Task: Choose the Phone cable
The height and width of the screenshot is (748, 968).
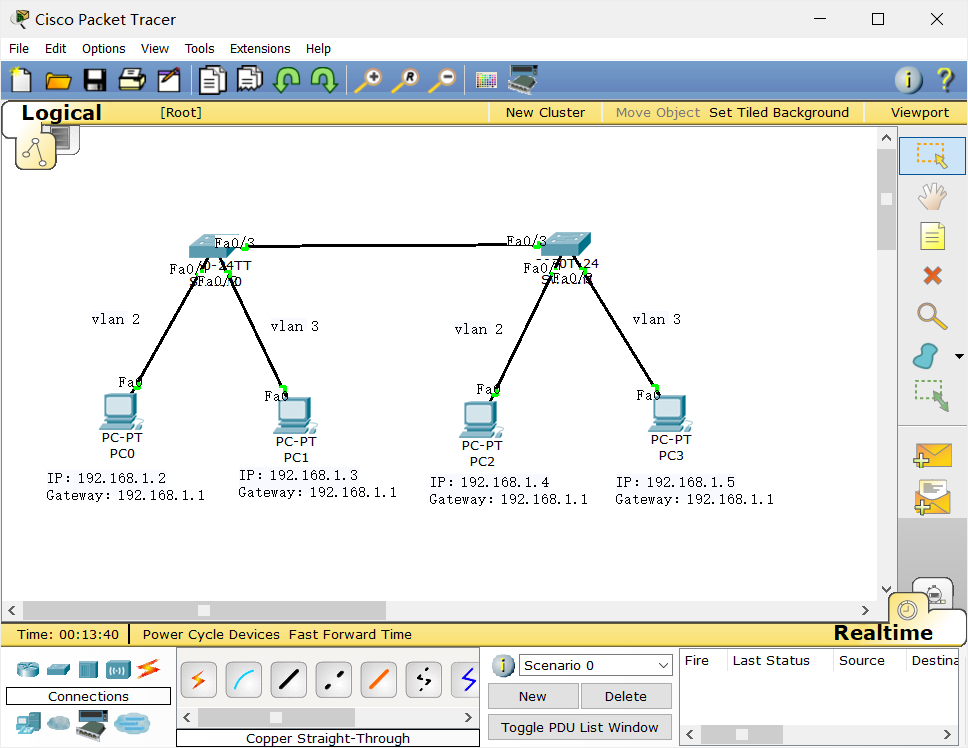Action: pos(424,680)
